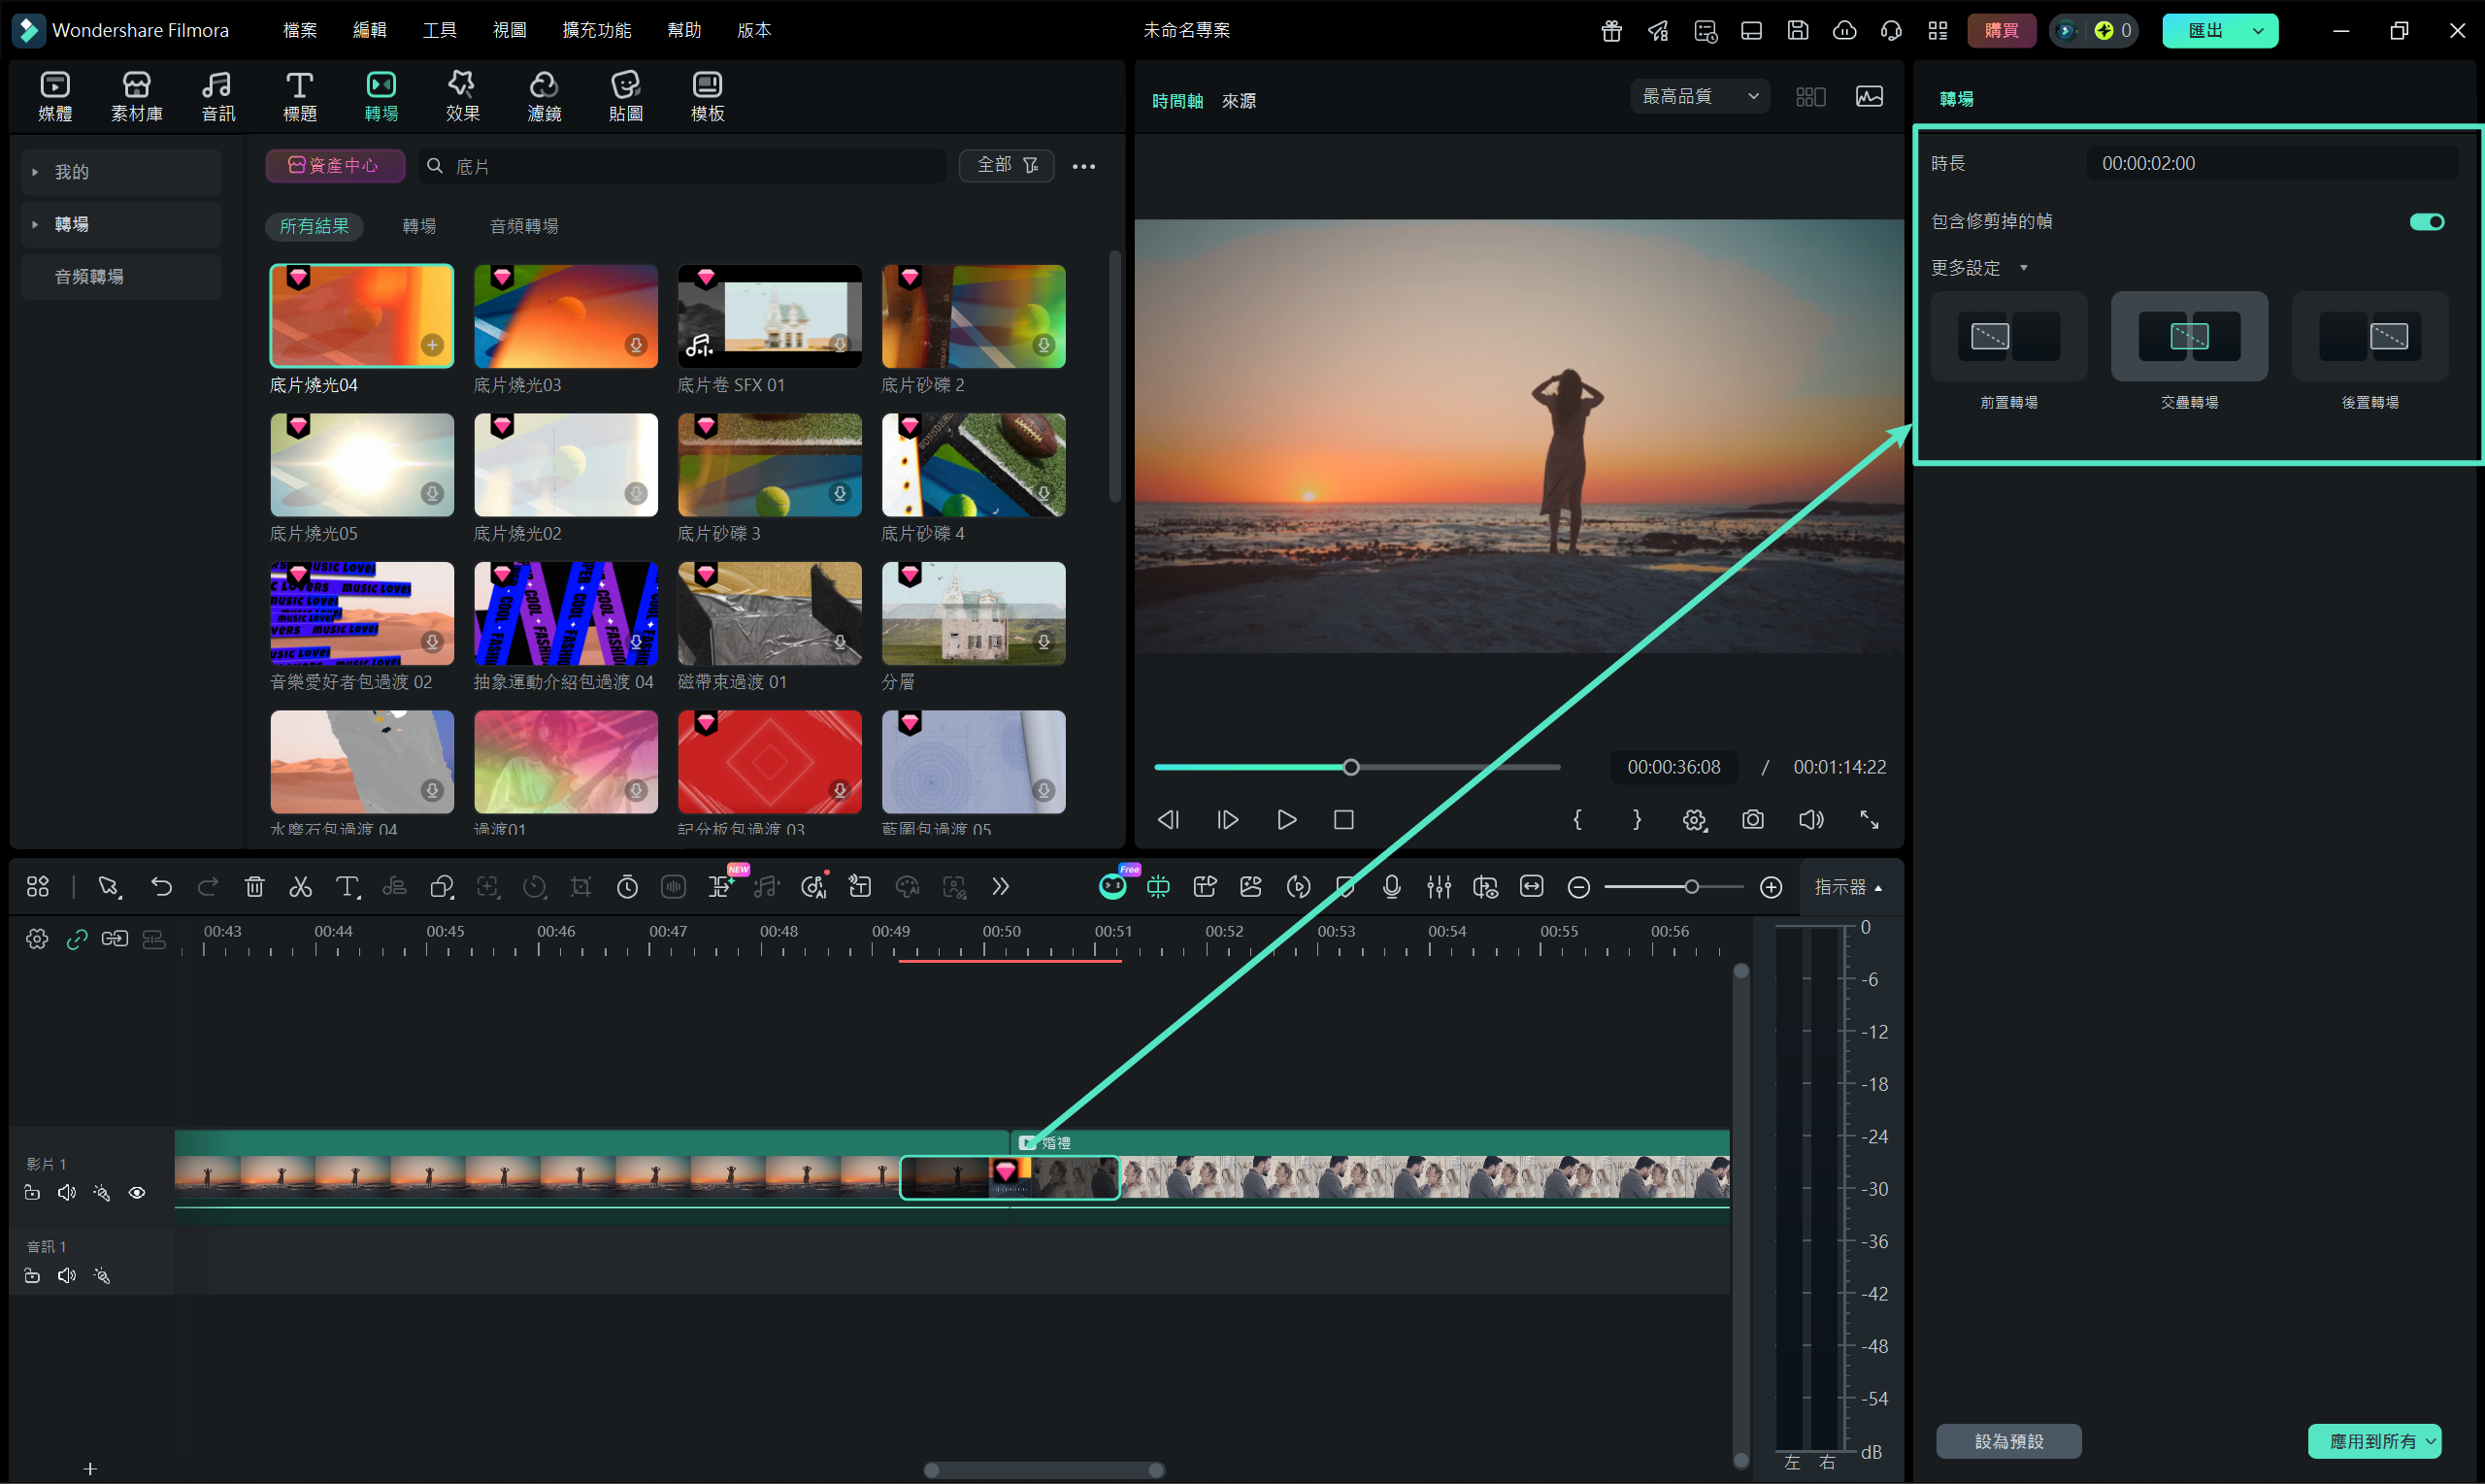This screenshot has height=1484, width=2485.
Task: Select the split scissors tool
Action: [x=300, y=887]
